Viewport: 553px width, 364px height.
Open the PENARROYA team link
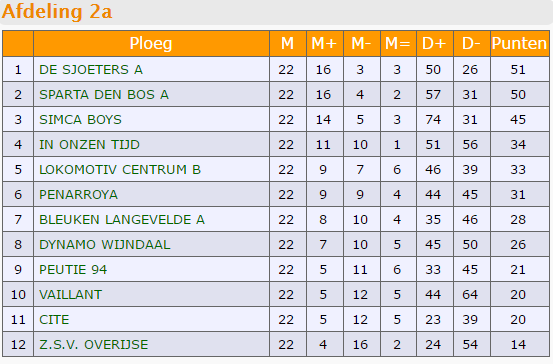[78, 195]
